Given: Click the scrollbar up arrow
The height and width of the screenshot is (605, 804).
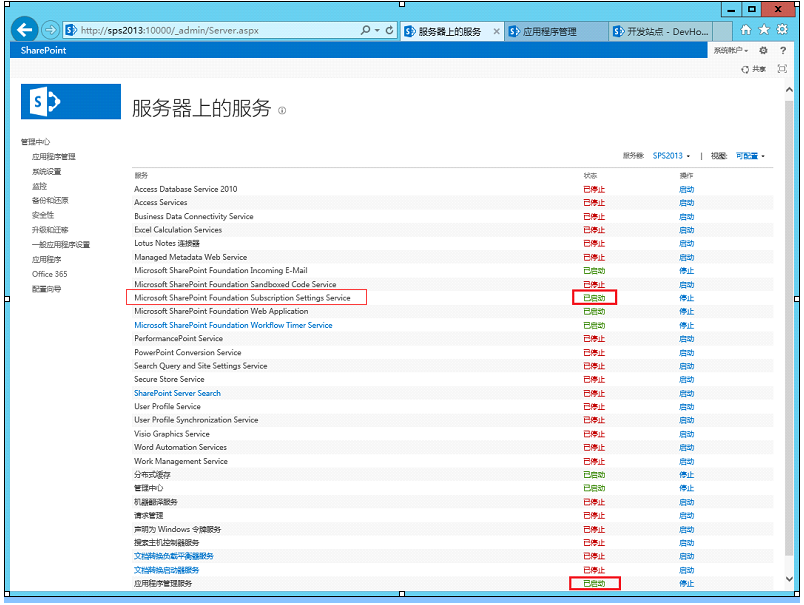Looking at the screenshot, I should (789, 90).
